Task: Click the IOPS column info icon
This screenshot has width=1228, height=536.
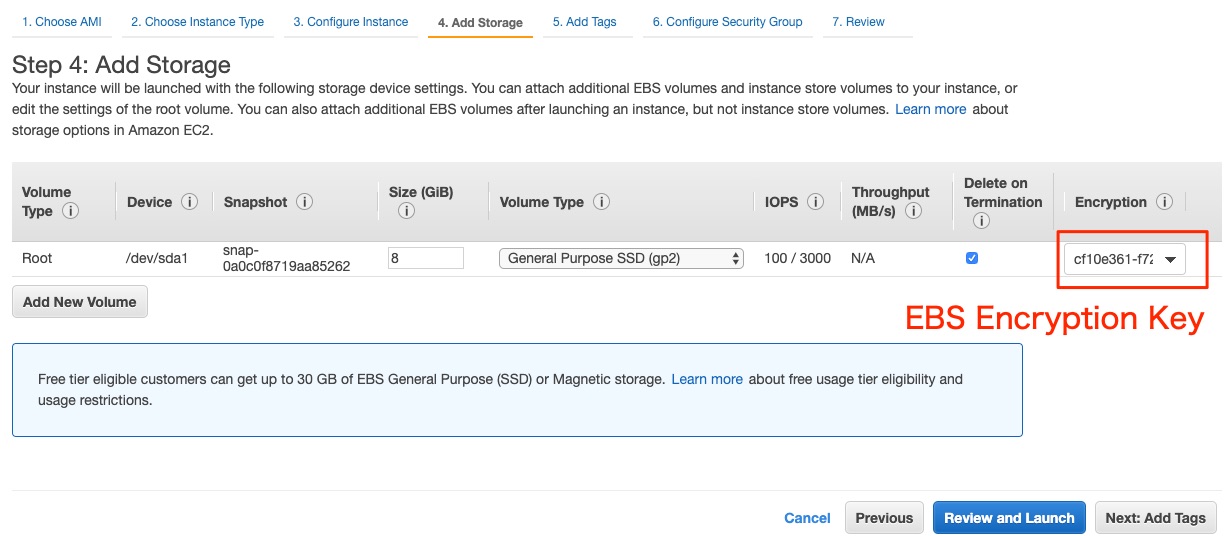Action: (815, 202)
